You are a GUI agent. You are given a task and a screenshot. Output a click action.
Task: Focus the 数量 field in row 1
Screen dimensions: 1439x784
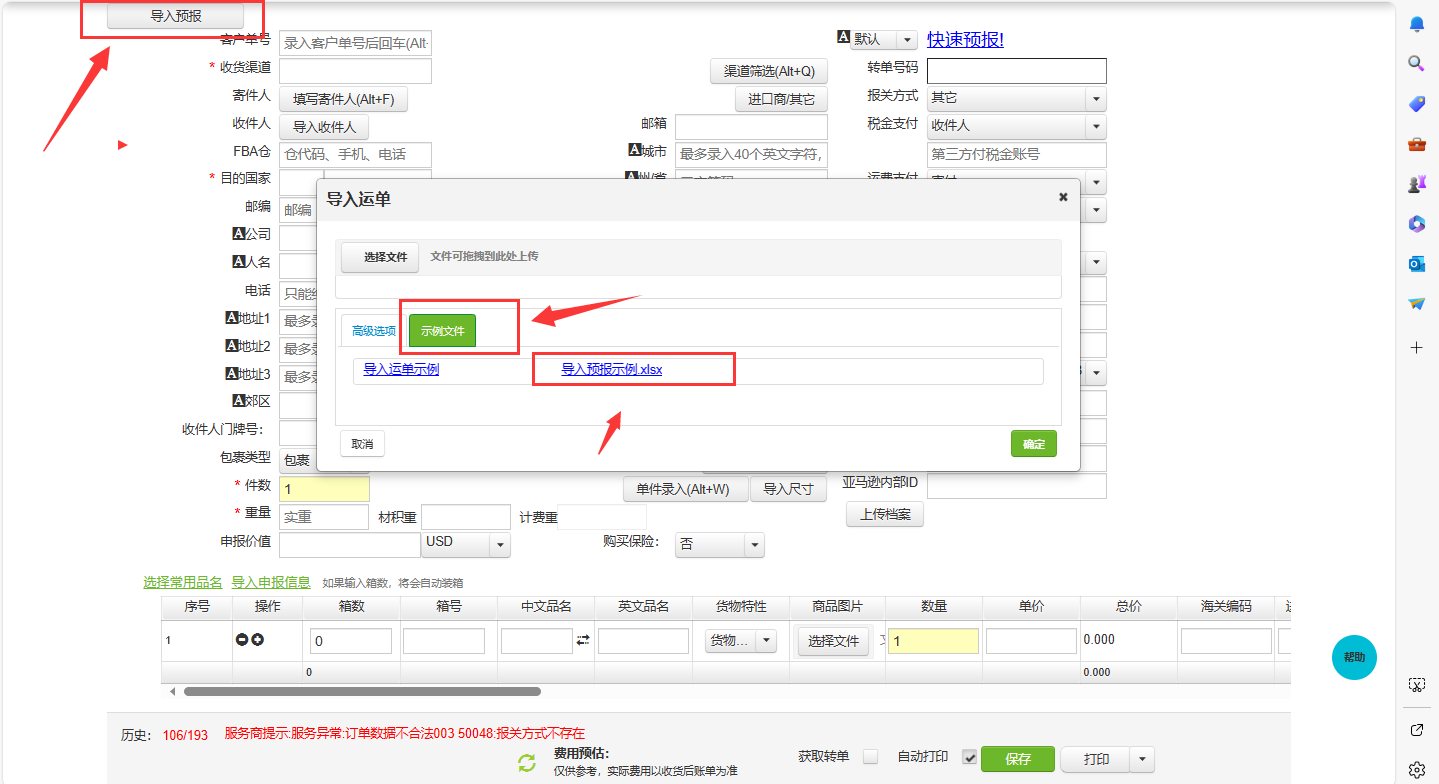[933, 641]
